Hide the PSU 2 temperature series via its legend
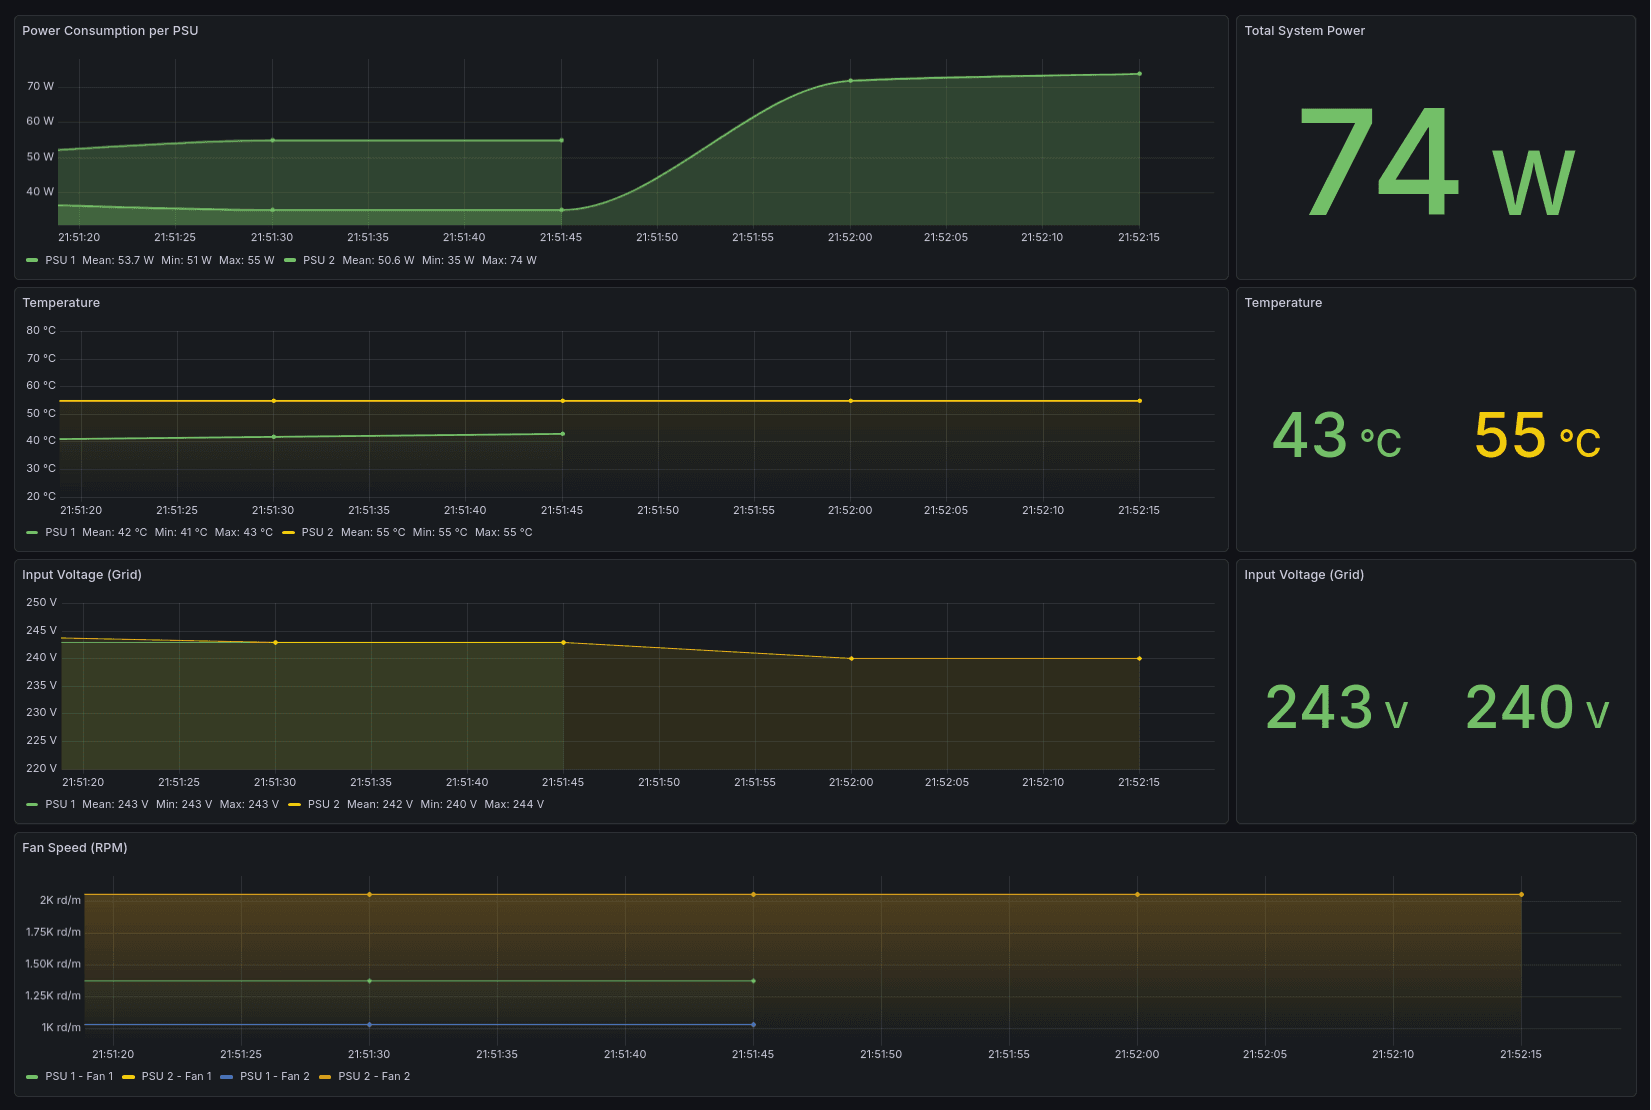The width and height of the screenshot is (1651, 1110). click(x=319, y=532)
